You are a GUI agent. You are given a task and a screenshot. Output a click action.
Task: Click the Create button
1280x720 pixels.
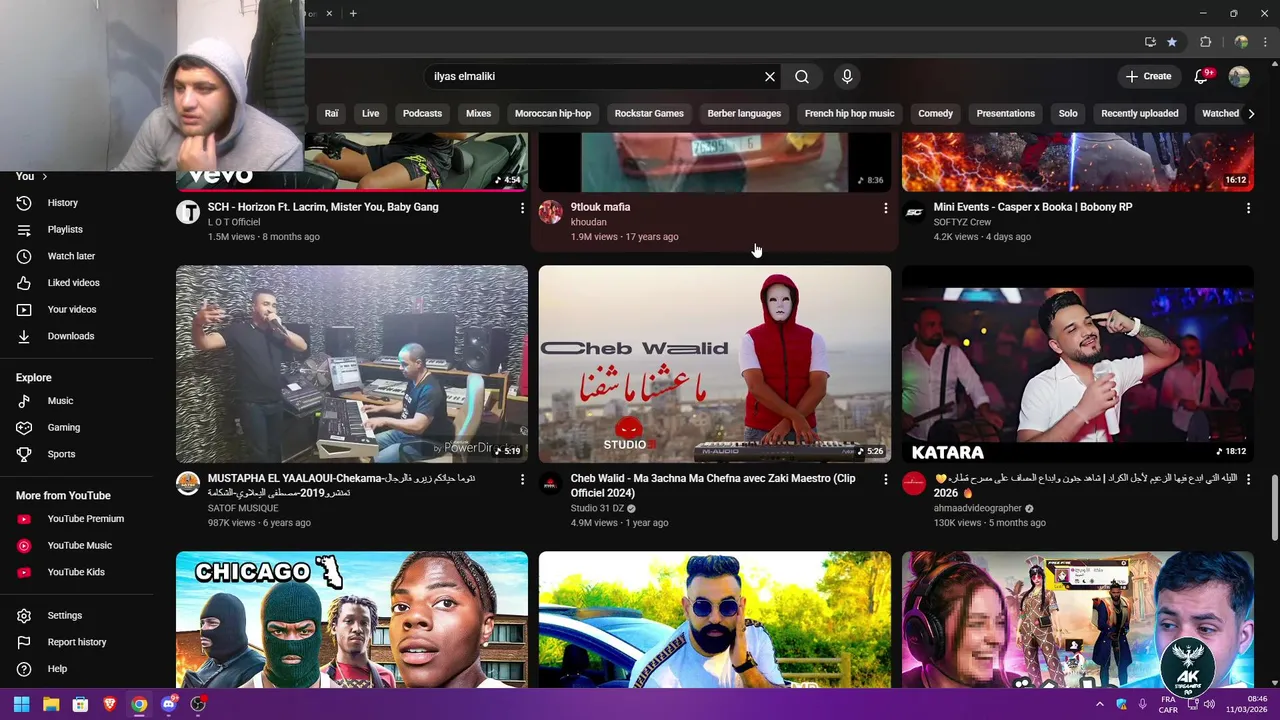(1148, 76)
